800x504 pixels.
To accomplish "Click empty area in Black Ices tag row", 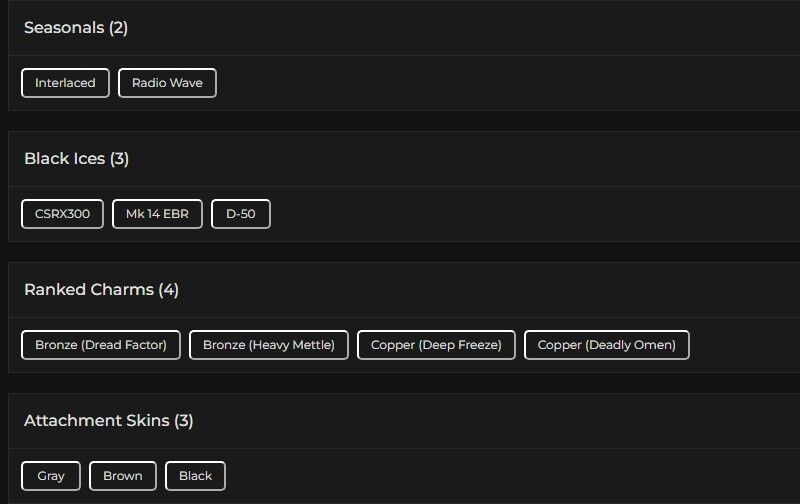I will 530,214.
